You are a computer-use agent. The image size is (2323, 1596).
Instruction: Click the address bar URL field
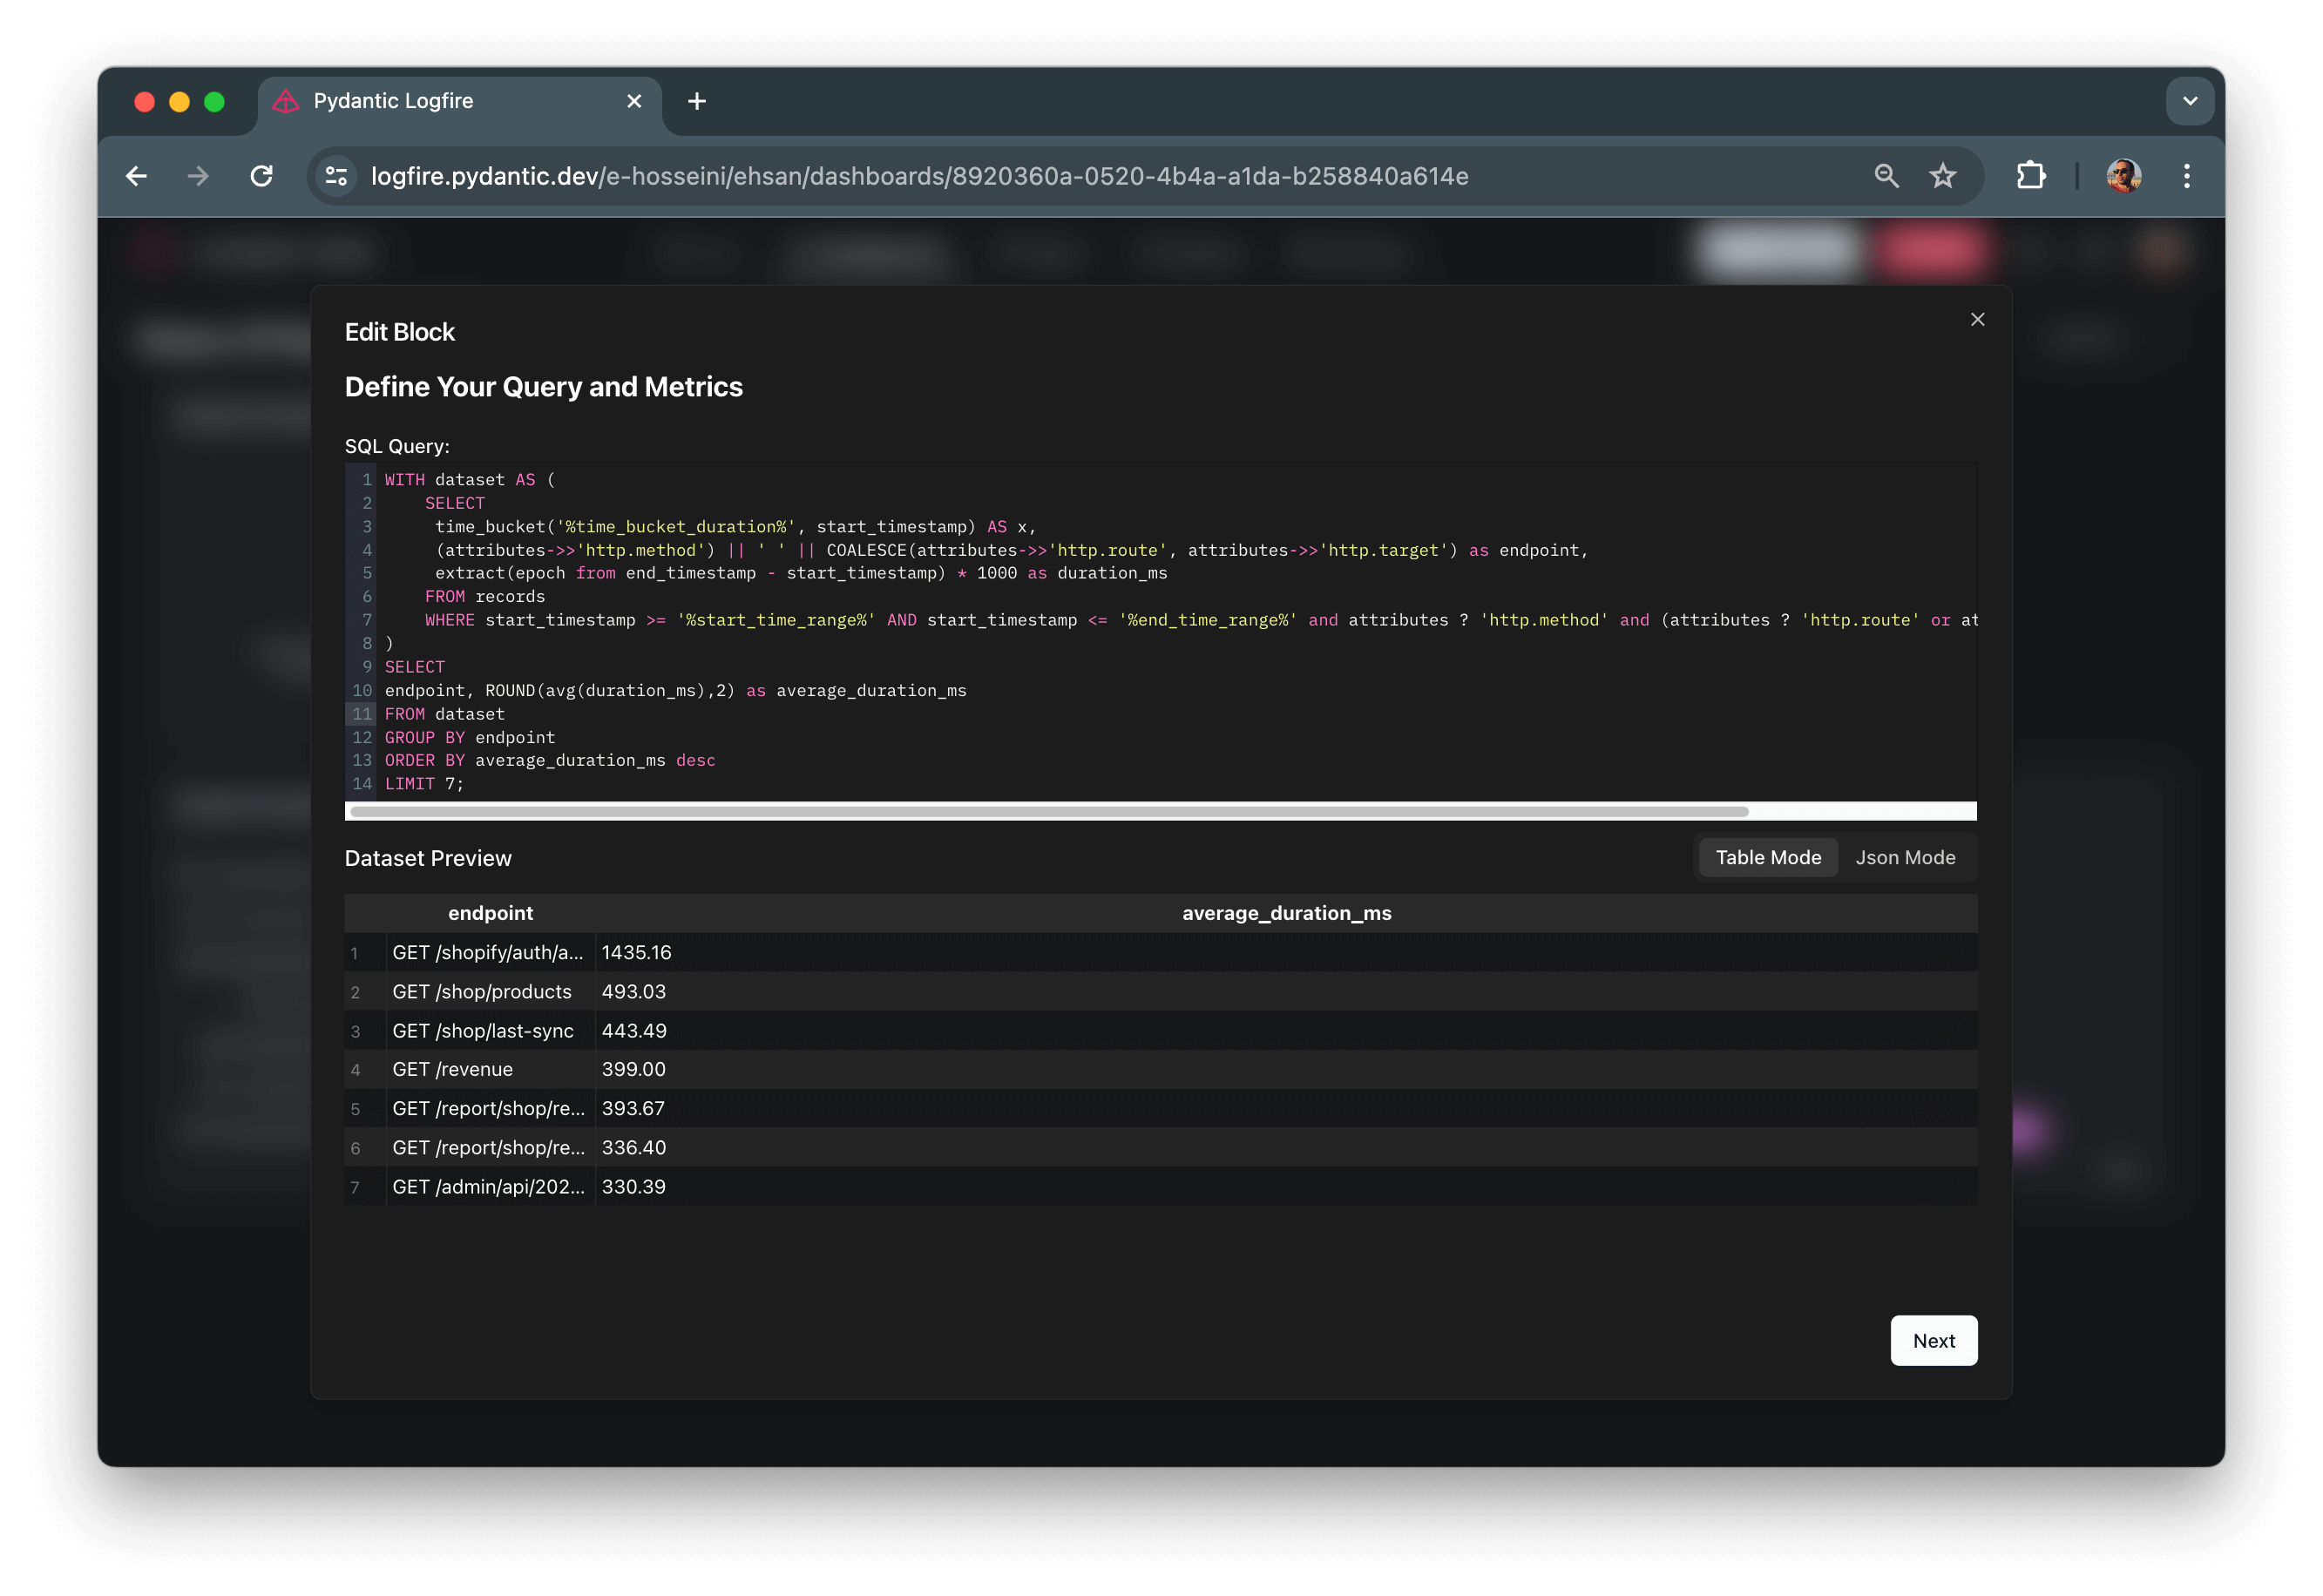tap(918, 176)
